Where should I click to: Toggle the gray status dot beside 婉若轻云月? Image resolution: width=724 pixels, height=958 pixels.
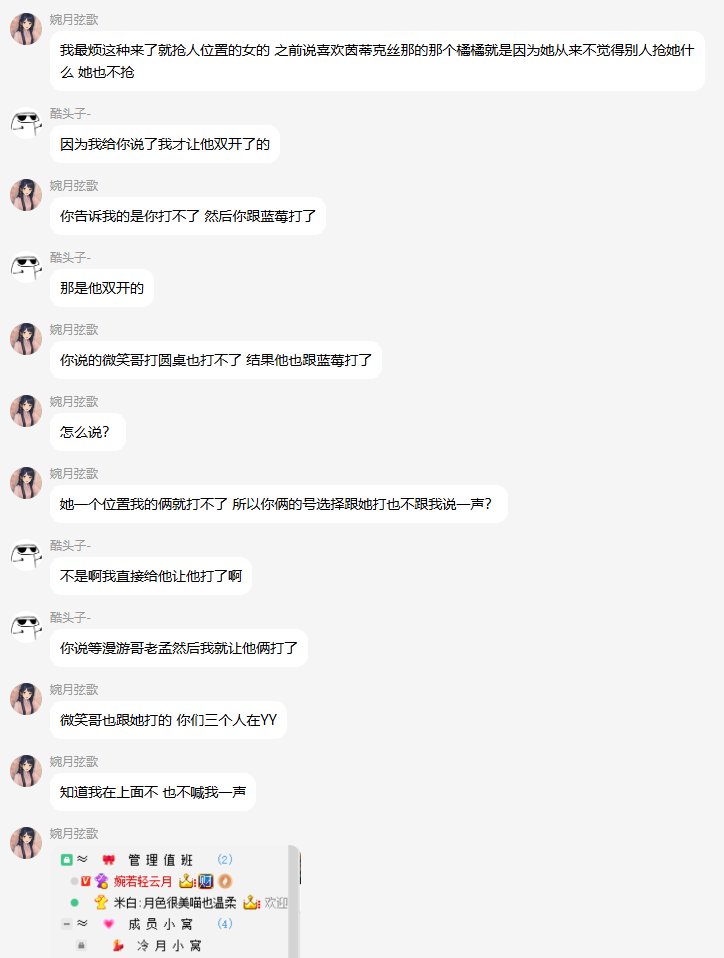74,881
